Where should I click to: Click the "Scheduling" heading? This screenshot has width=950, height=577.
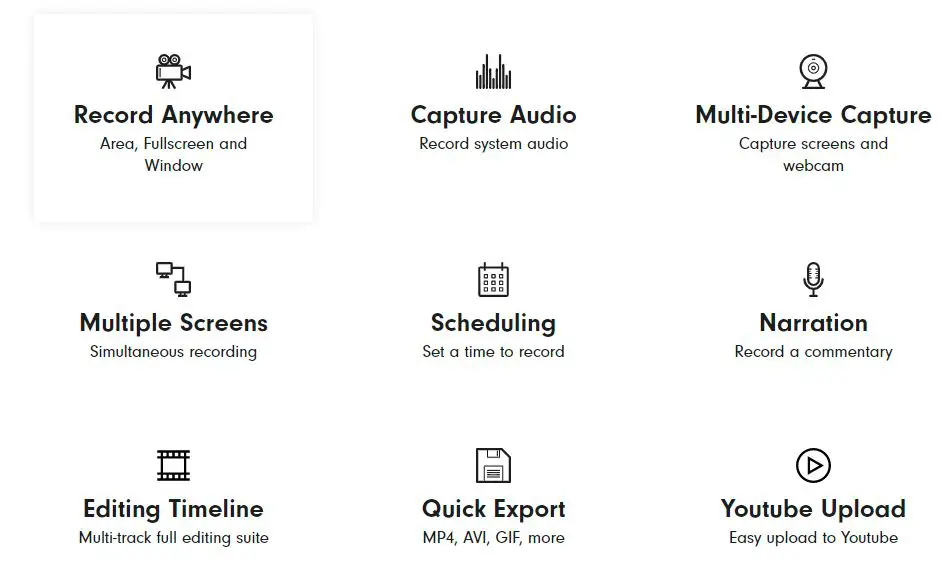(x=493, y=323)
